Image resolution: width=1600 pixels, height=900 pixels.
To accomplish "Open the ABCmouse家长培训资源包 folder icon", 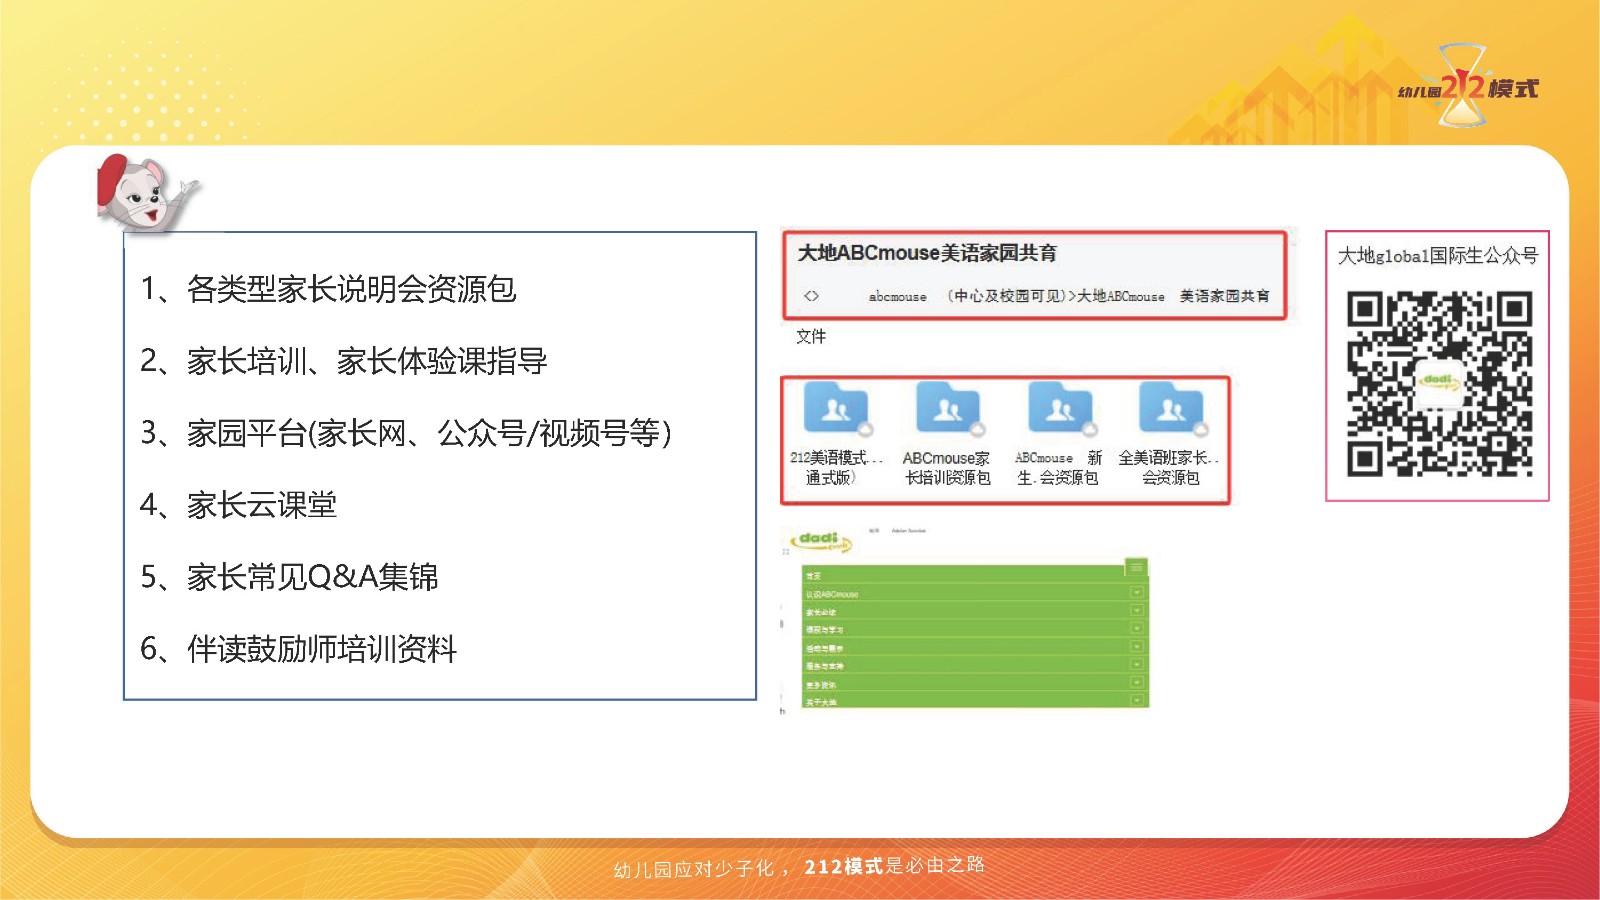I will click(948, 409).
